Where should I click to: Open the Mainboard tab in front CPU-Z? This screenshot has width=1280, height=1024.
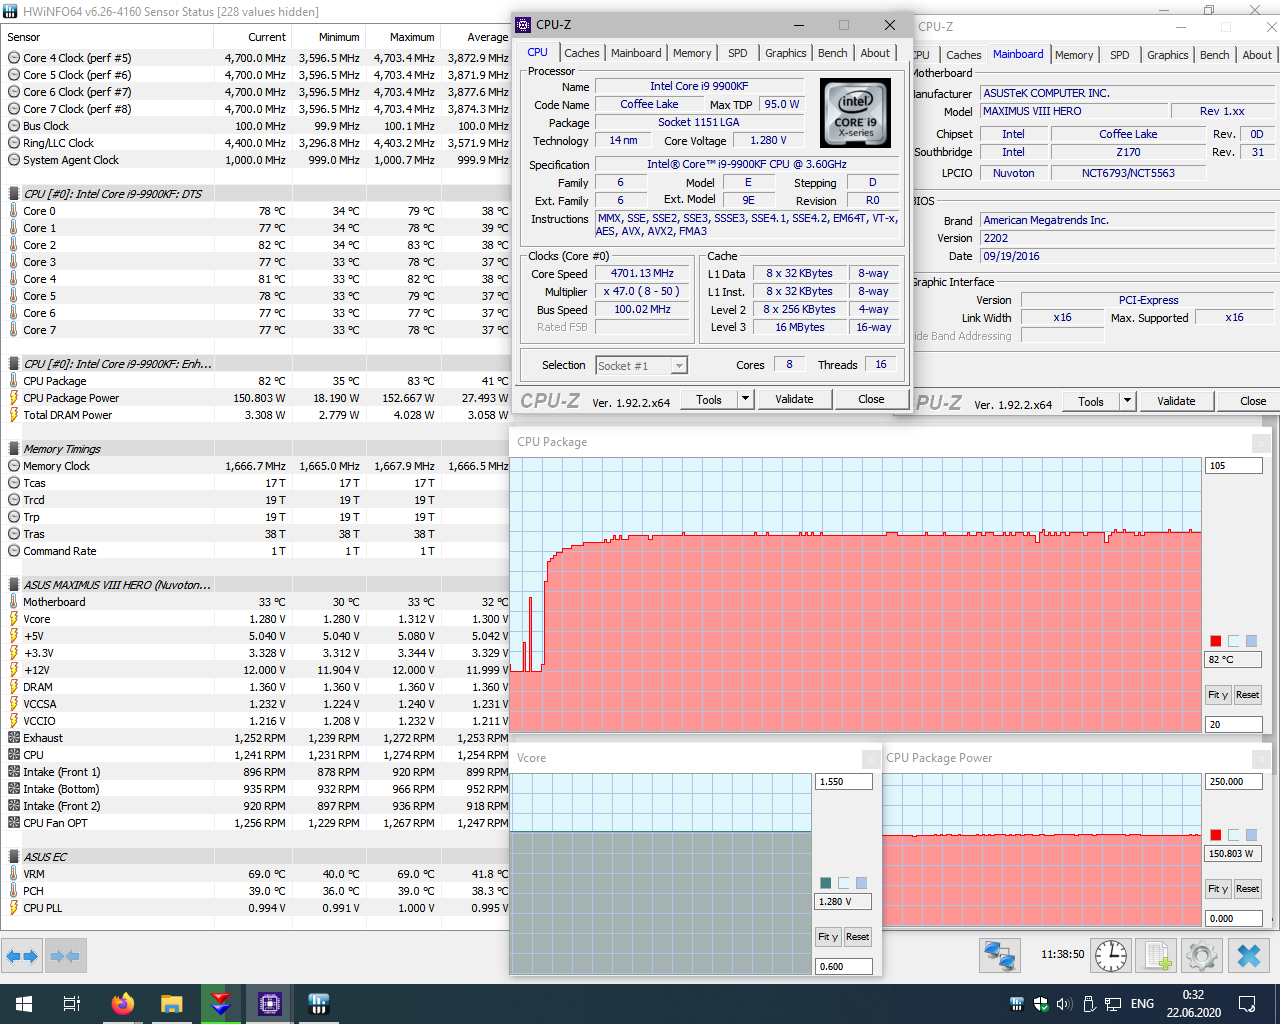pyautogui.click(x=636, y=53)
